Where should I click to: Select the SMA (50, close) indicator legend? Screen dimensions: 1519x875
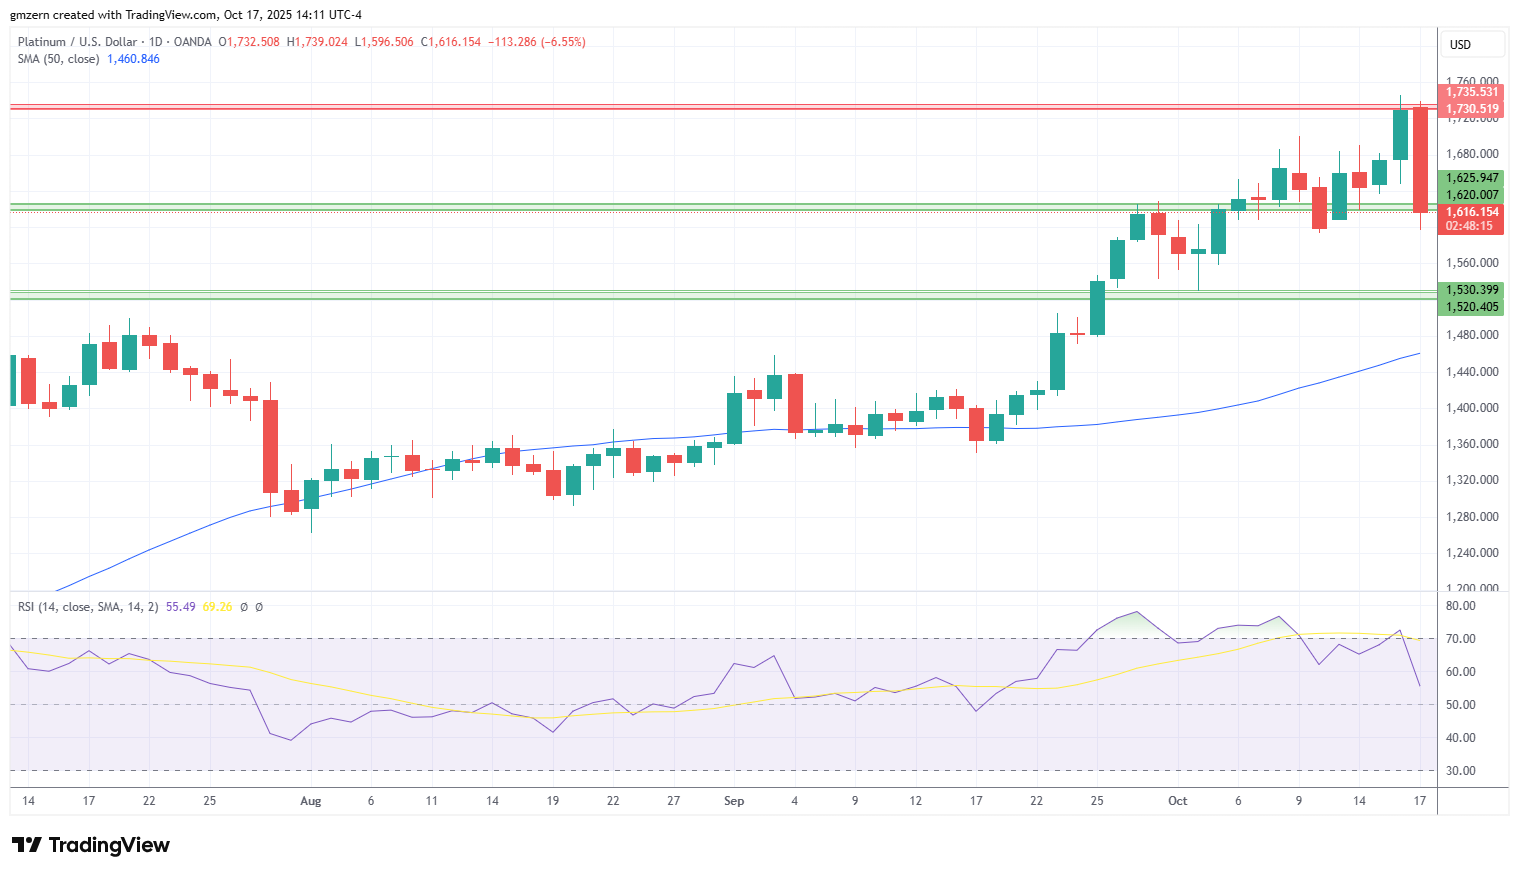[x=58, y=59]
